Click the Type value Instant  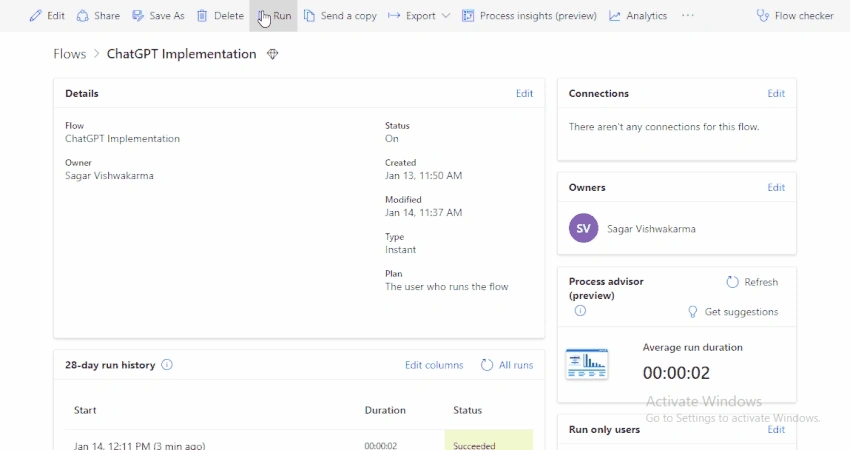(401, 249)
